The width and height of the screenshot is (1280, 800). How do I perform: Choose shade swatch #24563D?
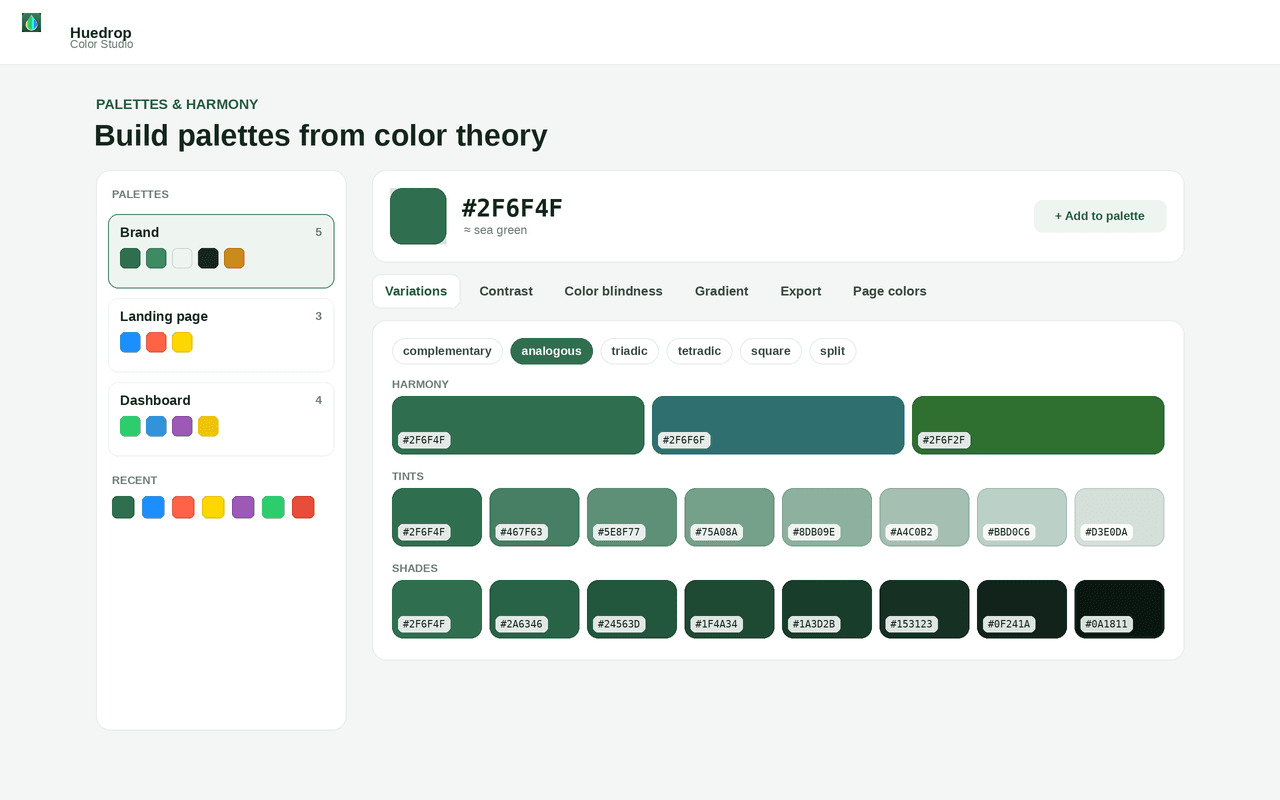point(632,609)
